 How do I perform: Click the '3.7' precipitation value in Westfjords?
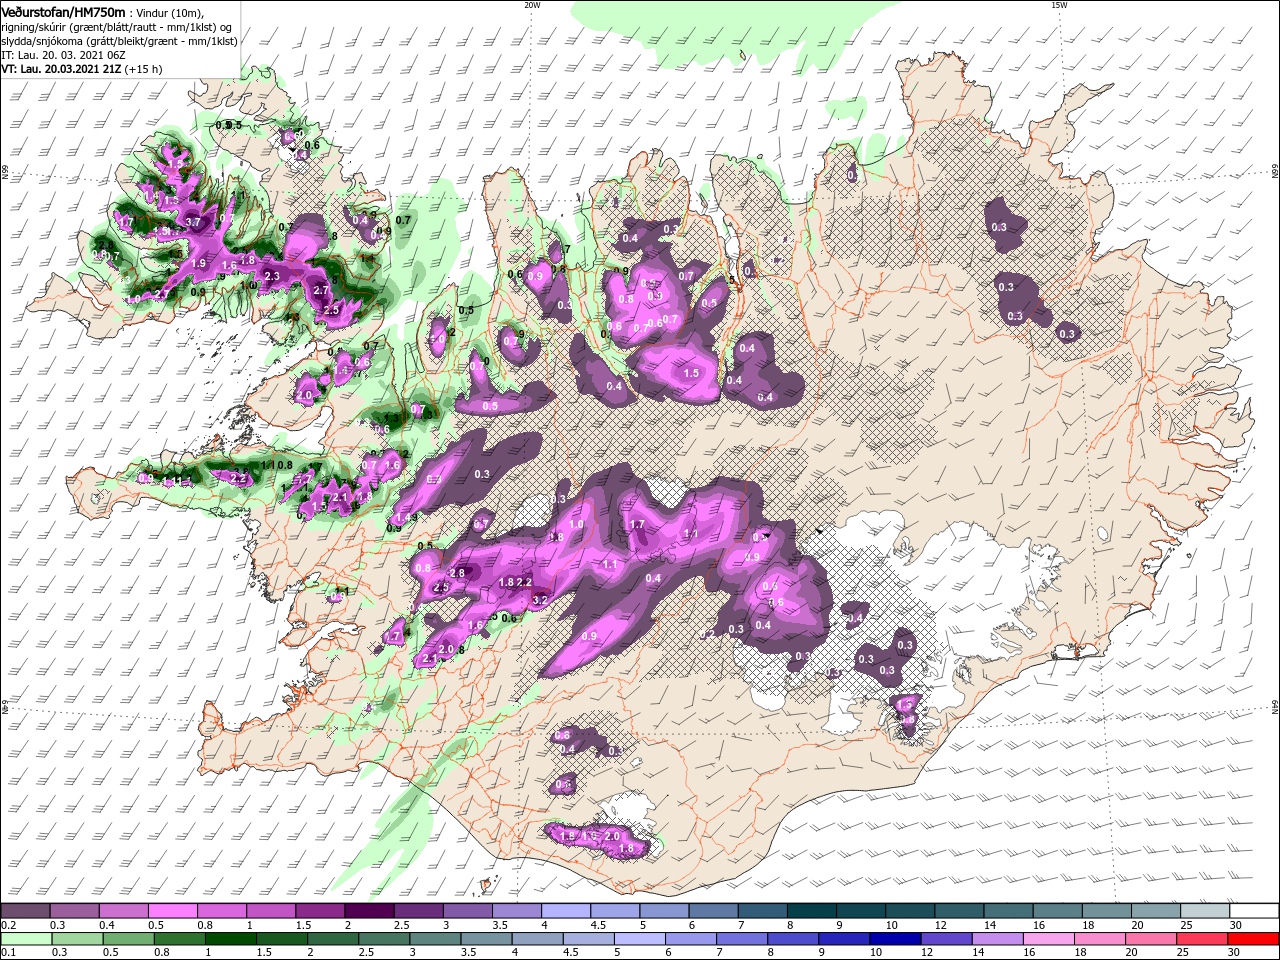click(x=193, y=222)
